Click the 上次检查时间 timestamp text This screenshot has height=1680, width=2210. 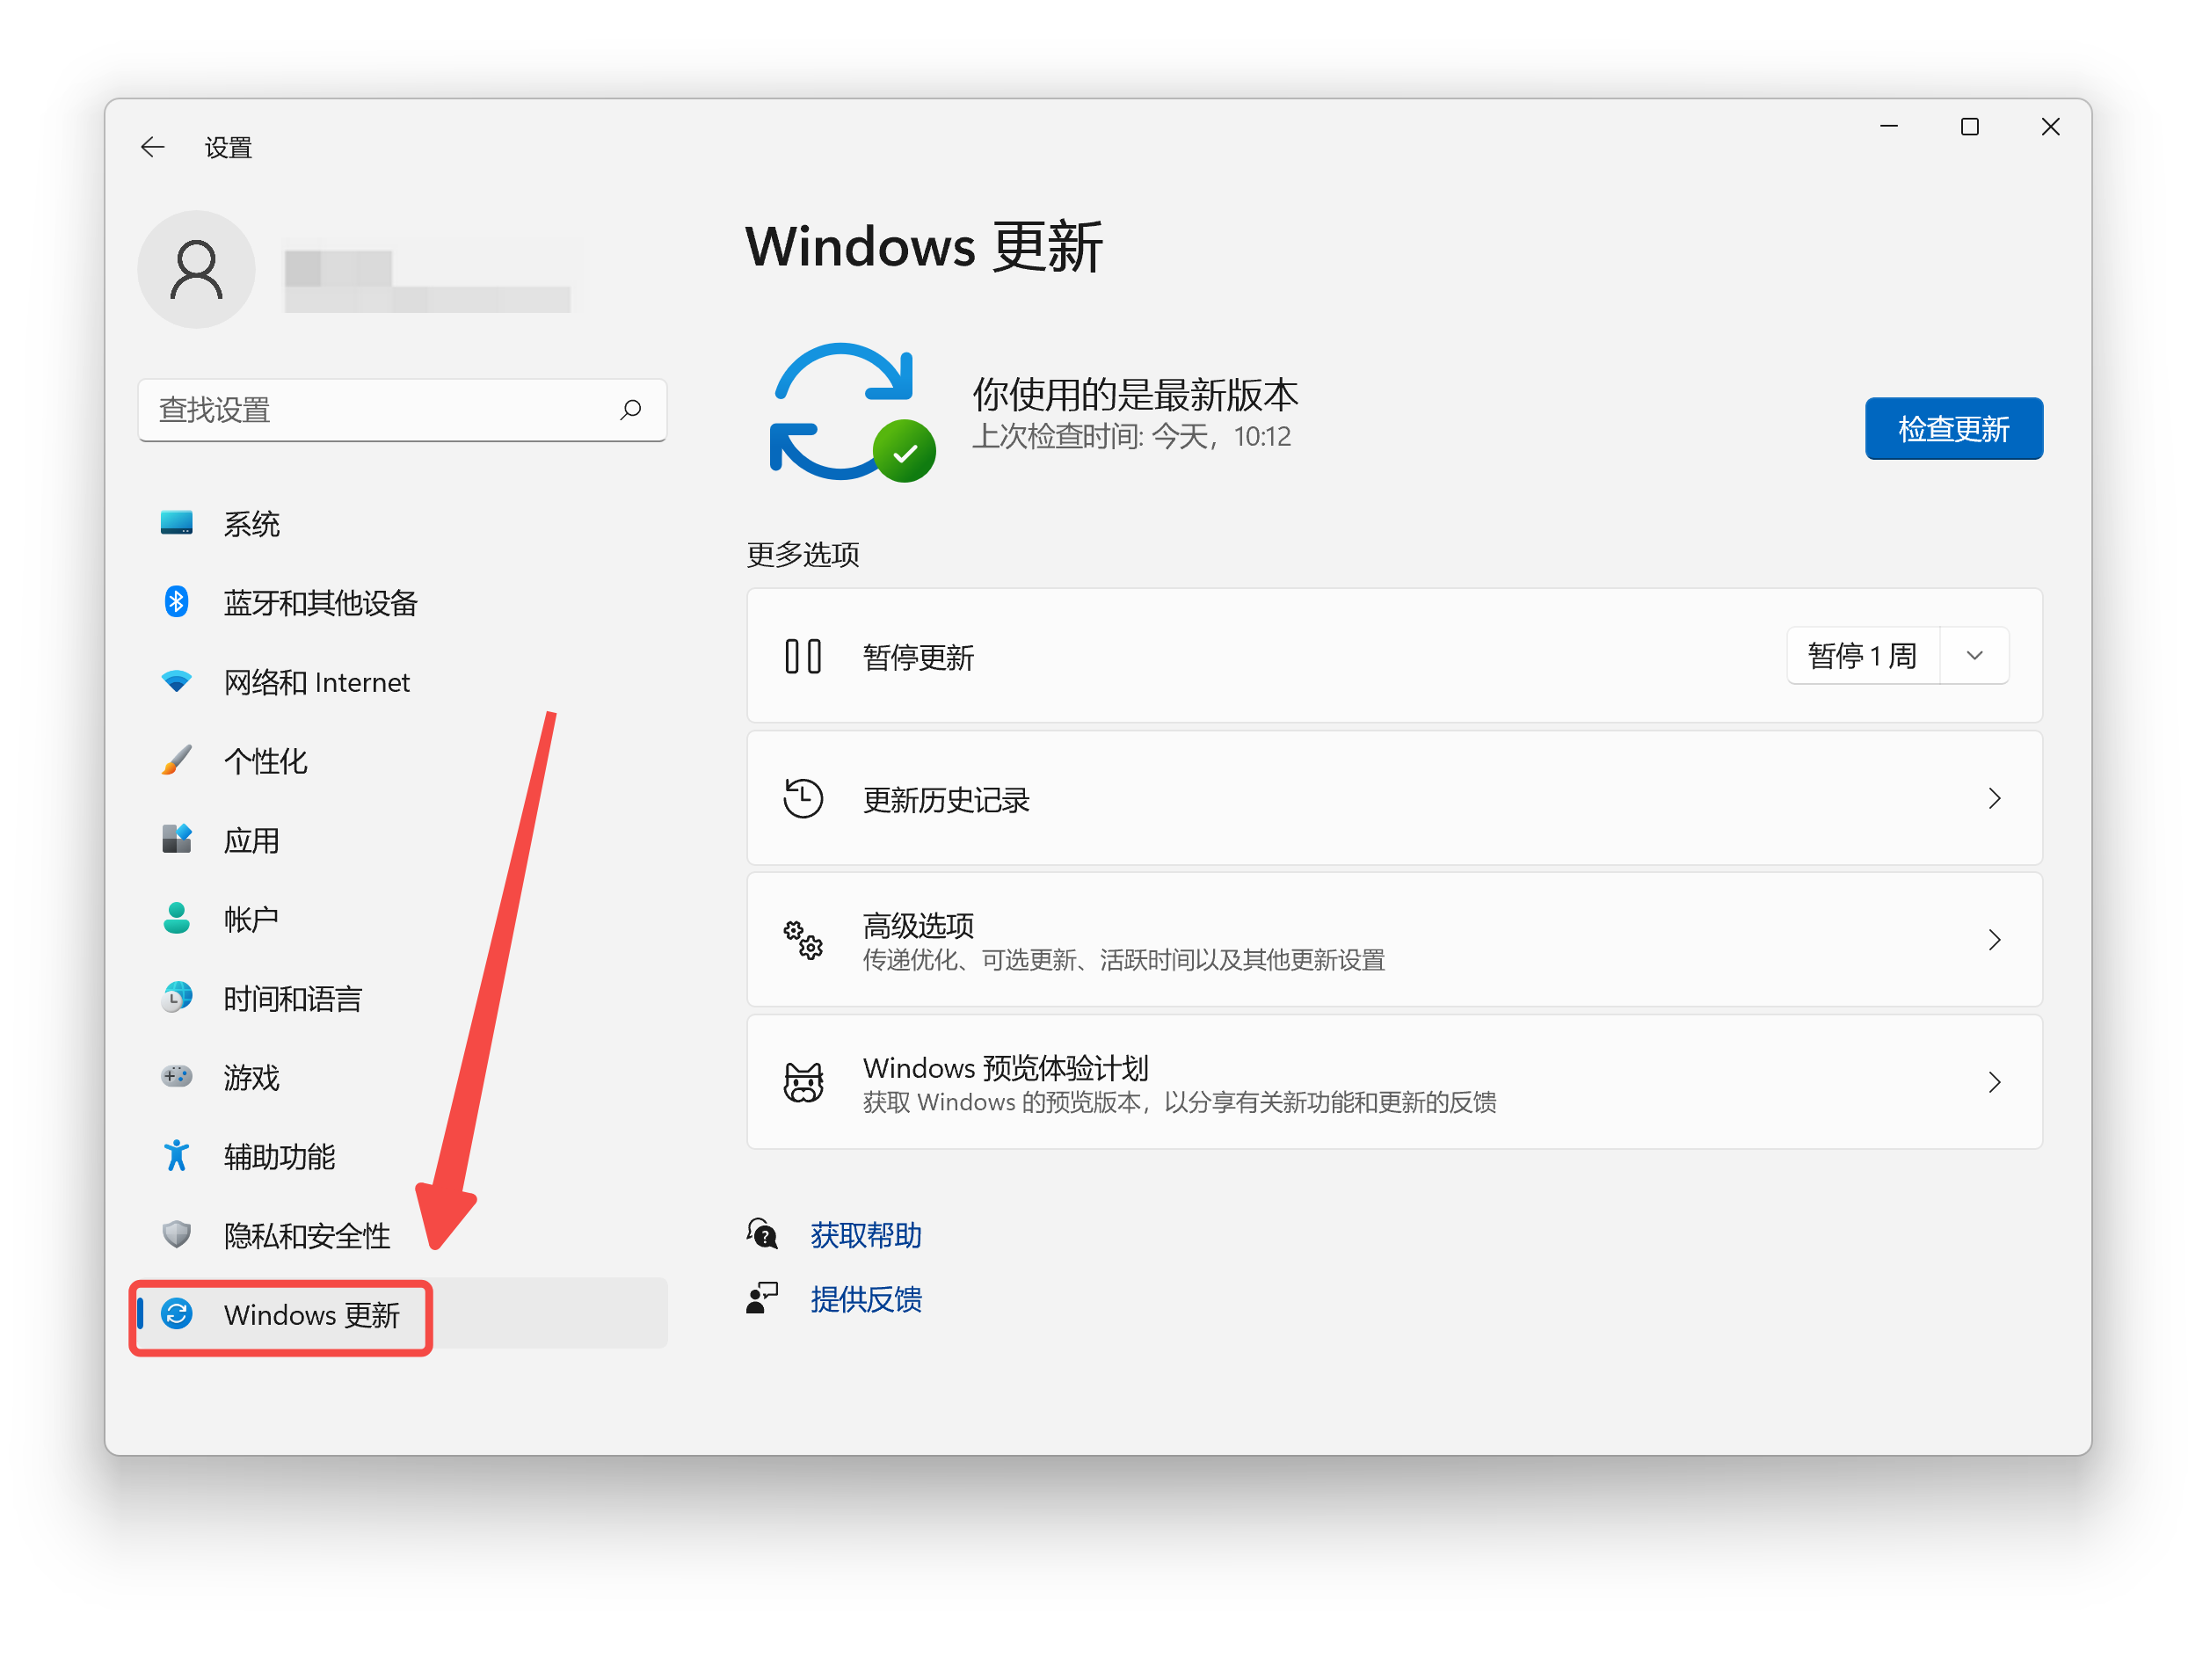click(1131, 437)
